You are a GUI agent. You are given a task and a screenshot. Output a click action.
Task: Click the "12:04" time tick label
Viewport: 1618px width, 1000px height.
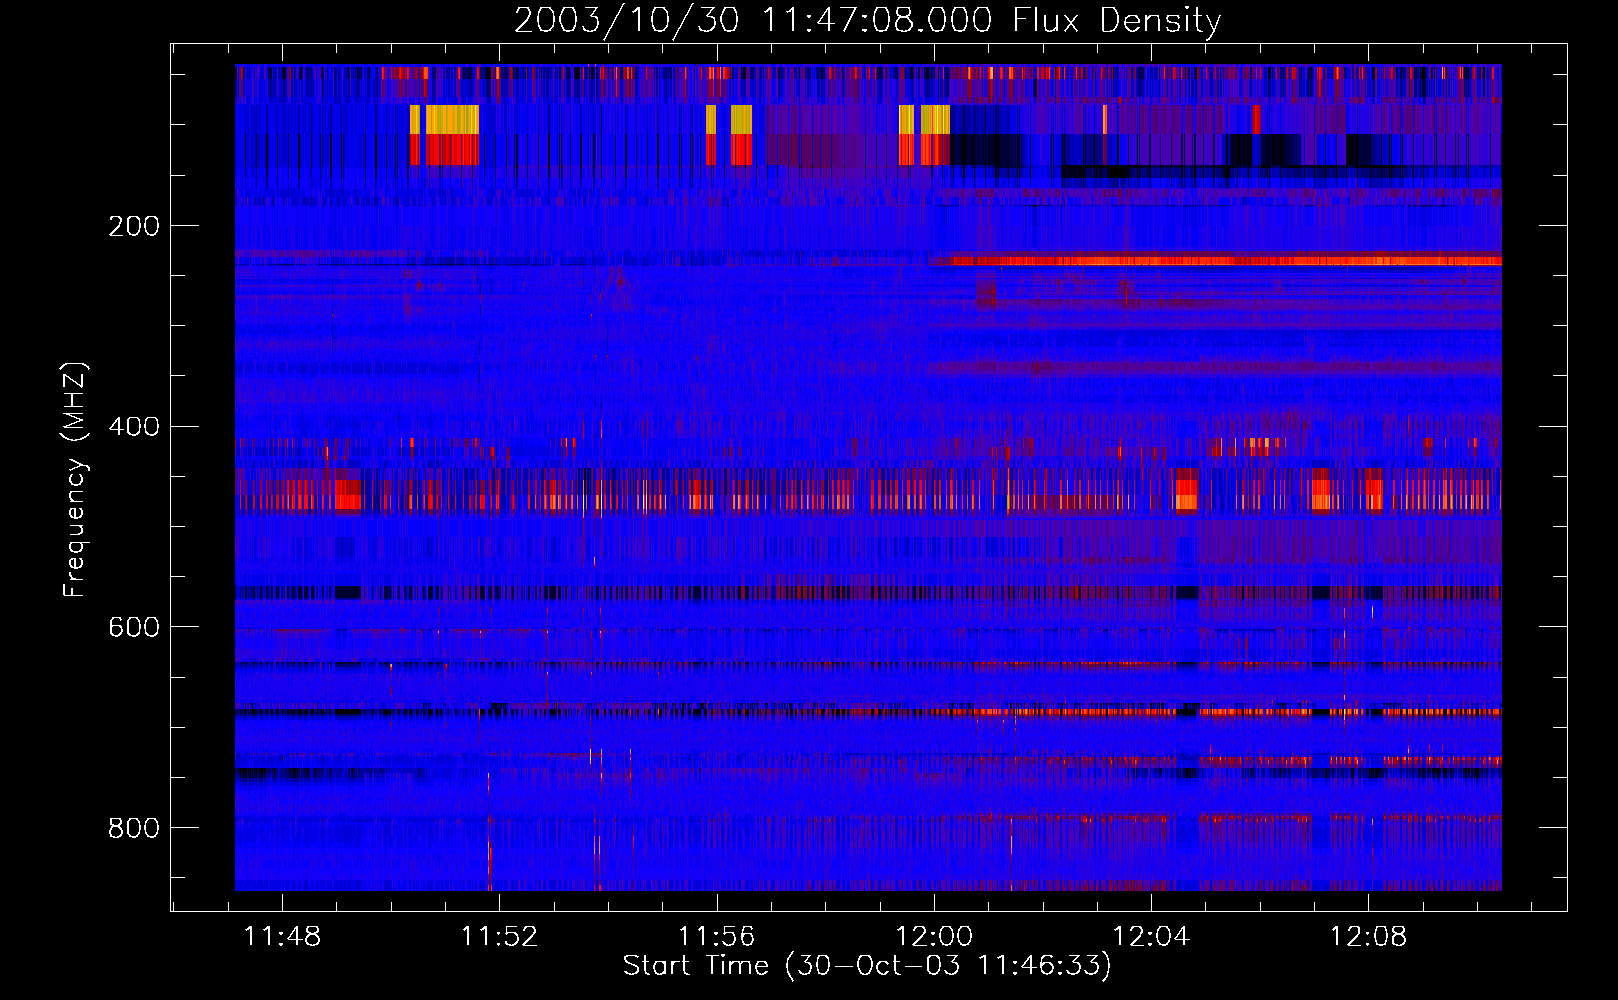pos(1151,936)
